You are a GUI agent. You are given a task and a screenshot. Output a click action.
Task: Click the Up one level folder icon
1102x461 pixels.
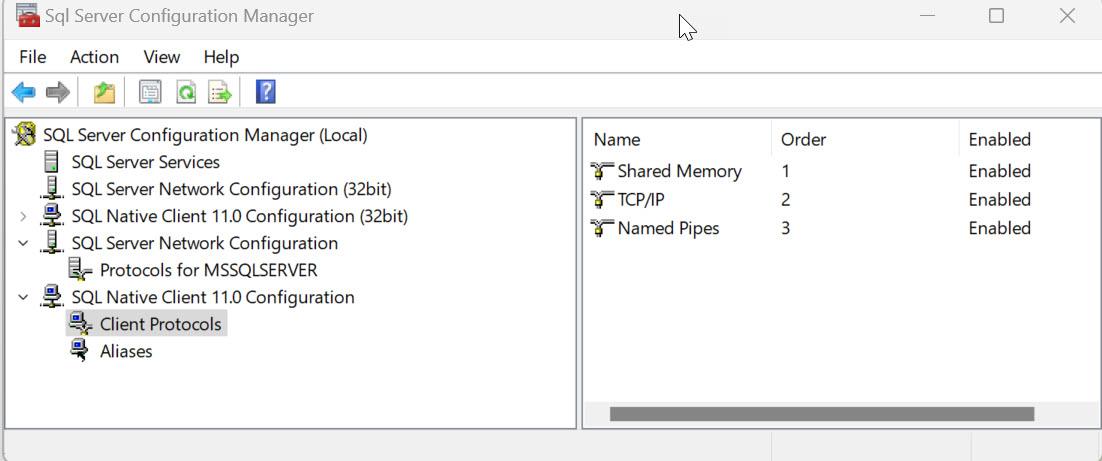[104, 93]
